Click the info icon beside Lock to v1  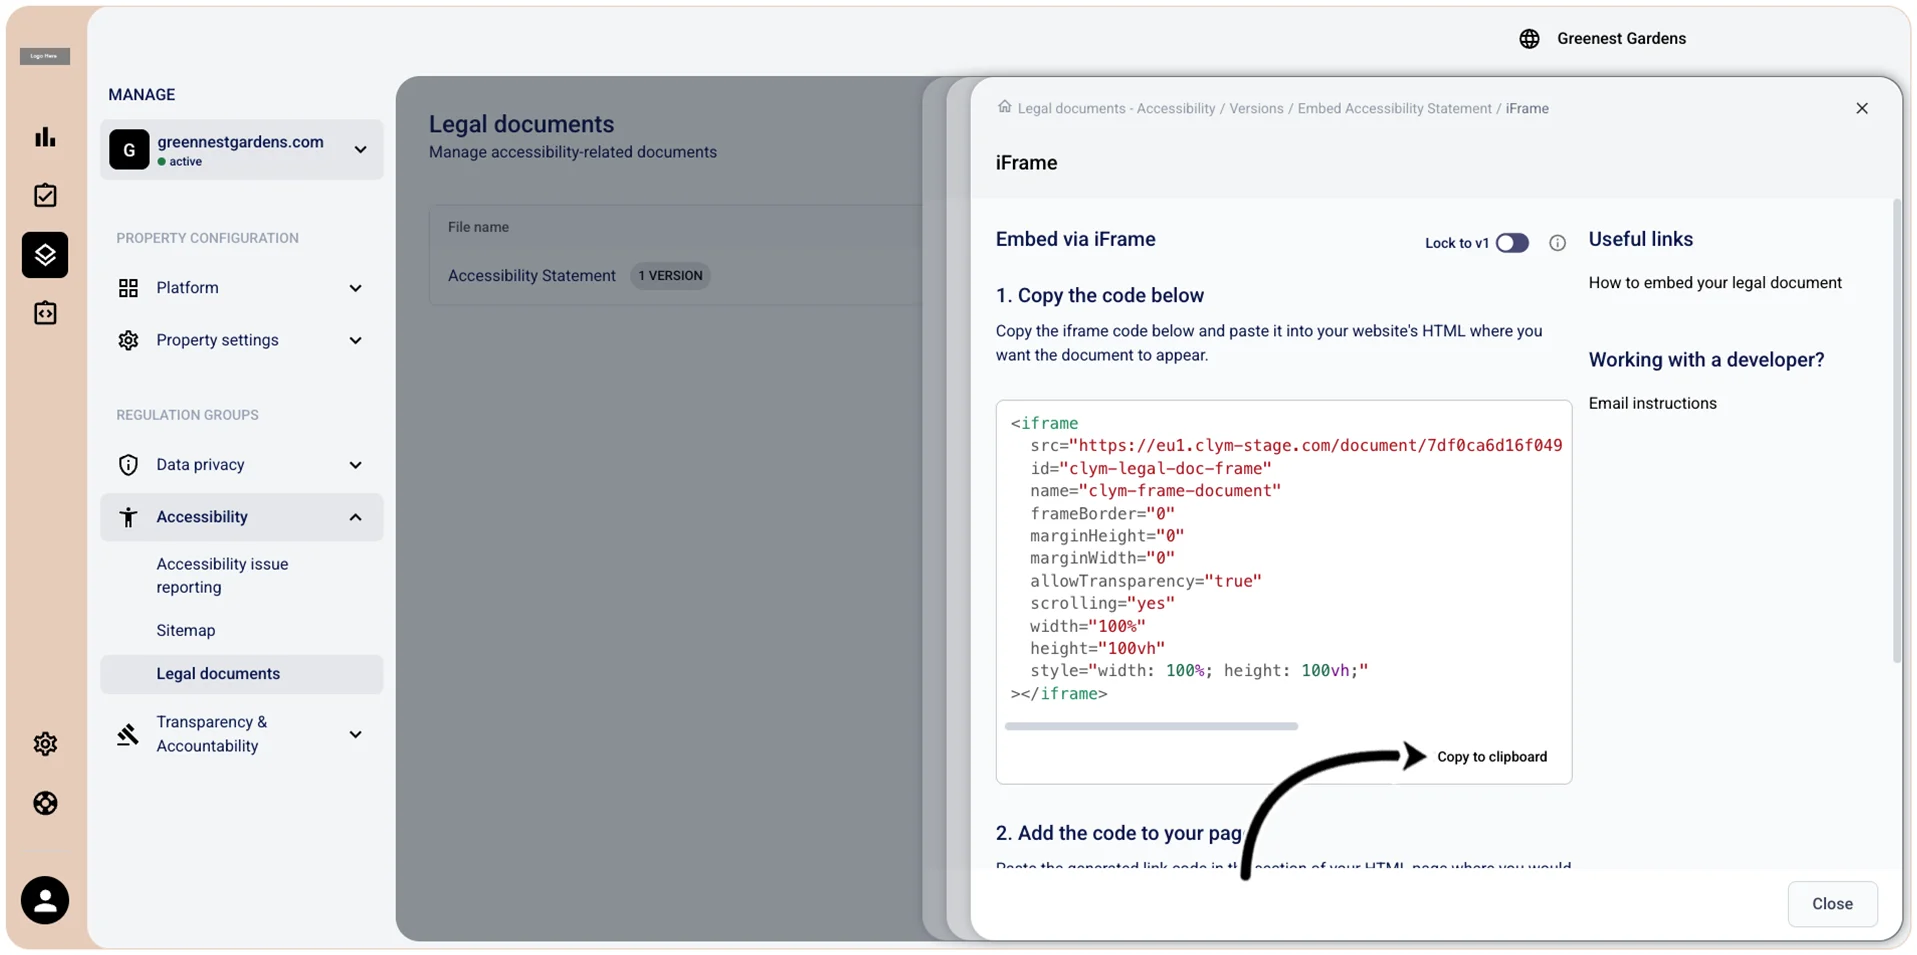[x=1557, y=243]
